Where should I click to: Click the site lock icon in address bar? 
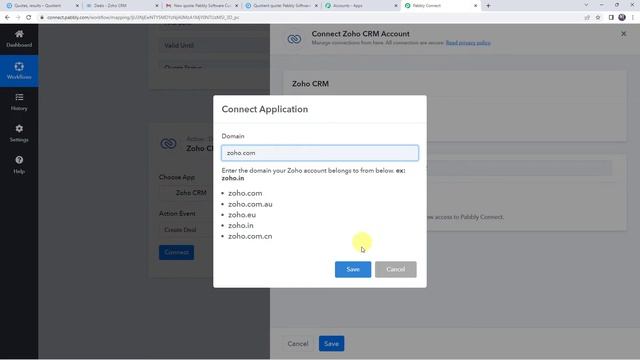pyautogui.click(x=42, y=18)
